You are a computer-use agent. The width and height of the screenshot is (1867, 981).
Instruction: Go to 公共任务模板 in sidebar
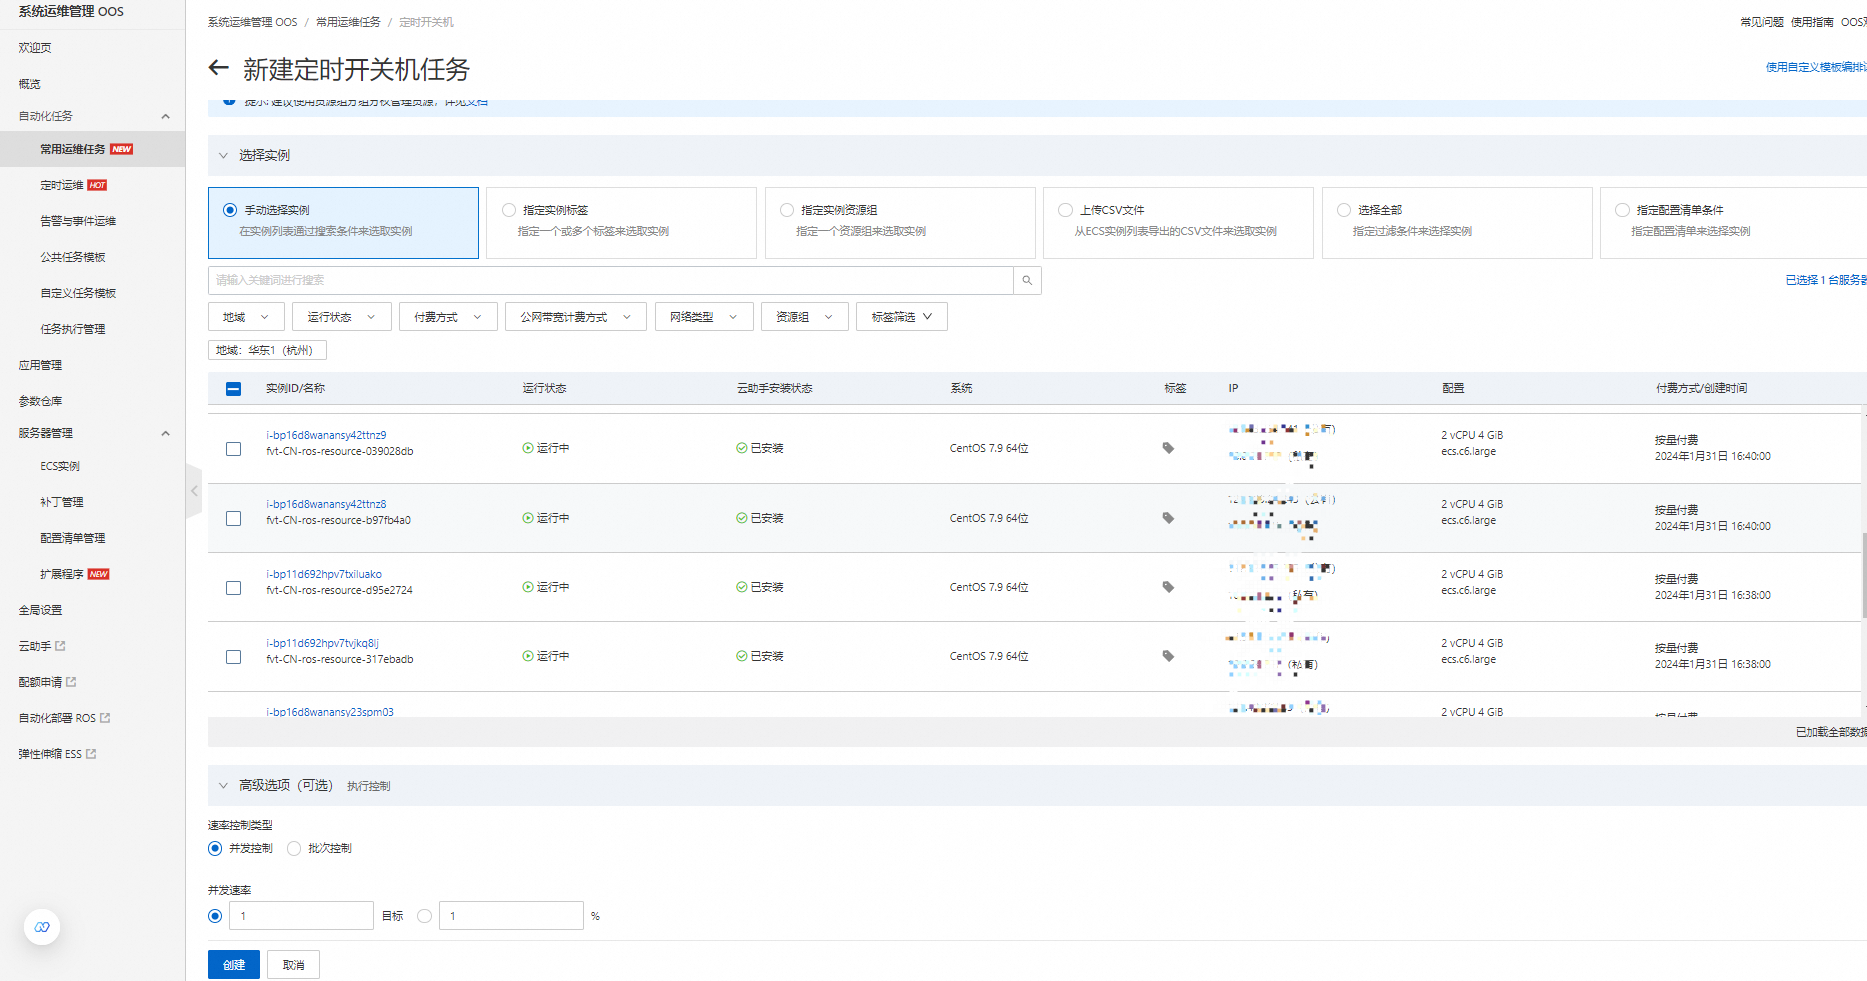[73, 257]
